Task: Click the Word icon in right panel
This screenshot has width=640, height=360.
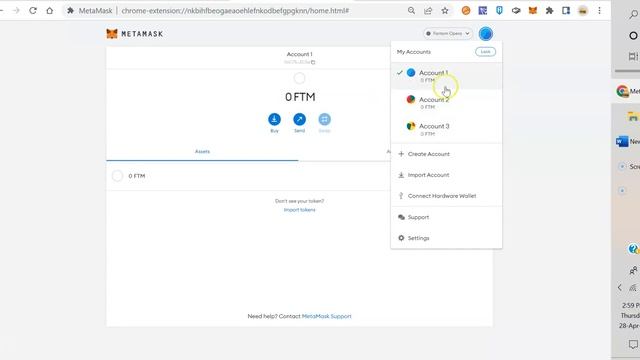Action: tap(622, 141)
